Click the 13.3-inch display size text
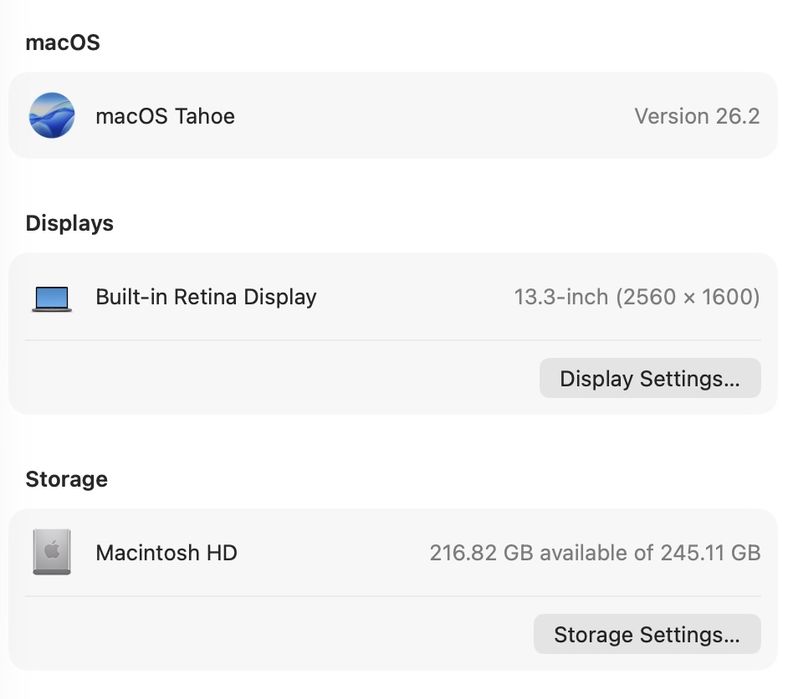 pyautogui.click(x=561, y=297)
